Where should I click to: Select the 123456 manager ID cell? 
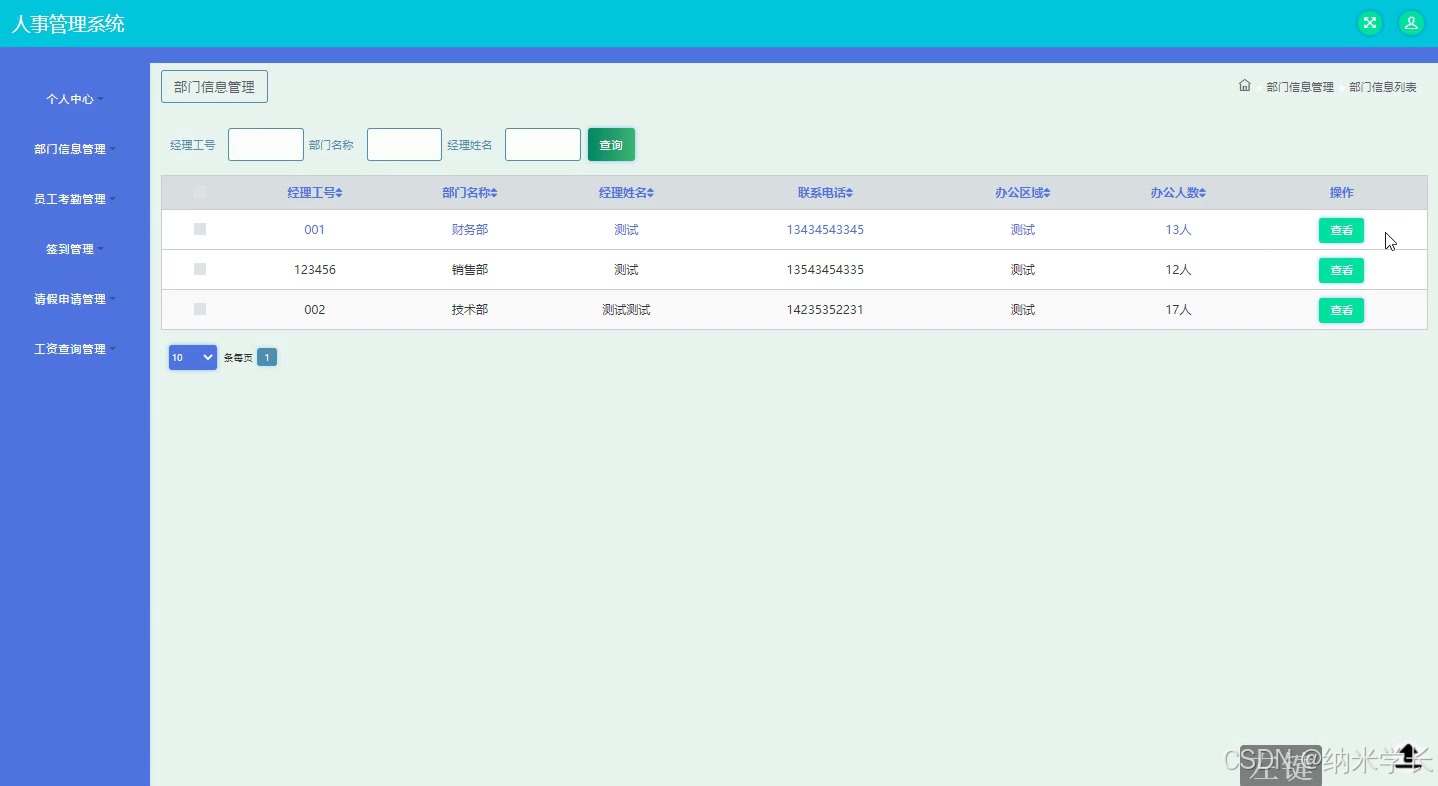pyautogui.click(x=315, y=269)
